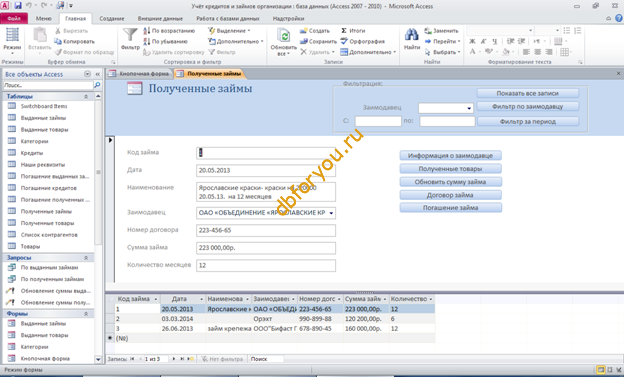Click the Дата field containing 20.05.2013
The width and height of the screenshot is (624, 377).
tap(265, 170)
